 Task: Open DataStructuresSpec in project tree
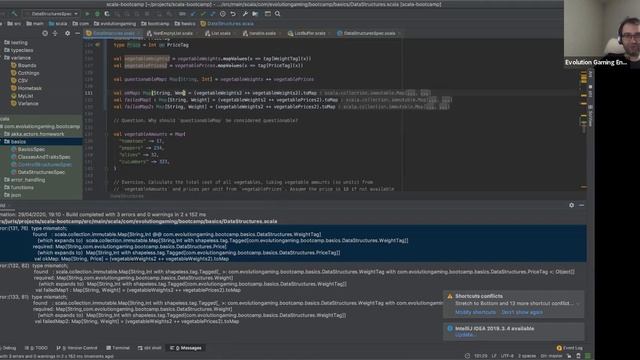[x=38, y=172]
